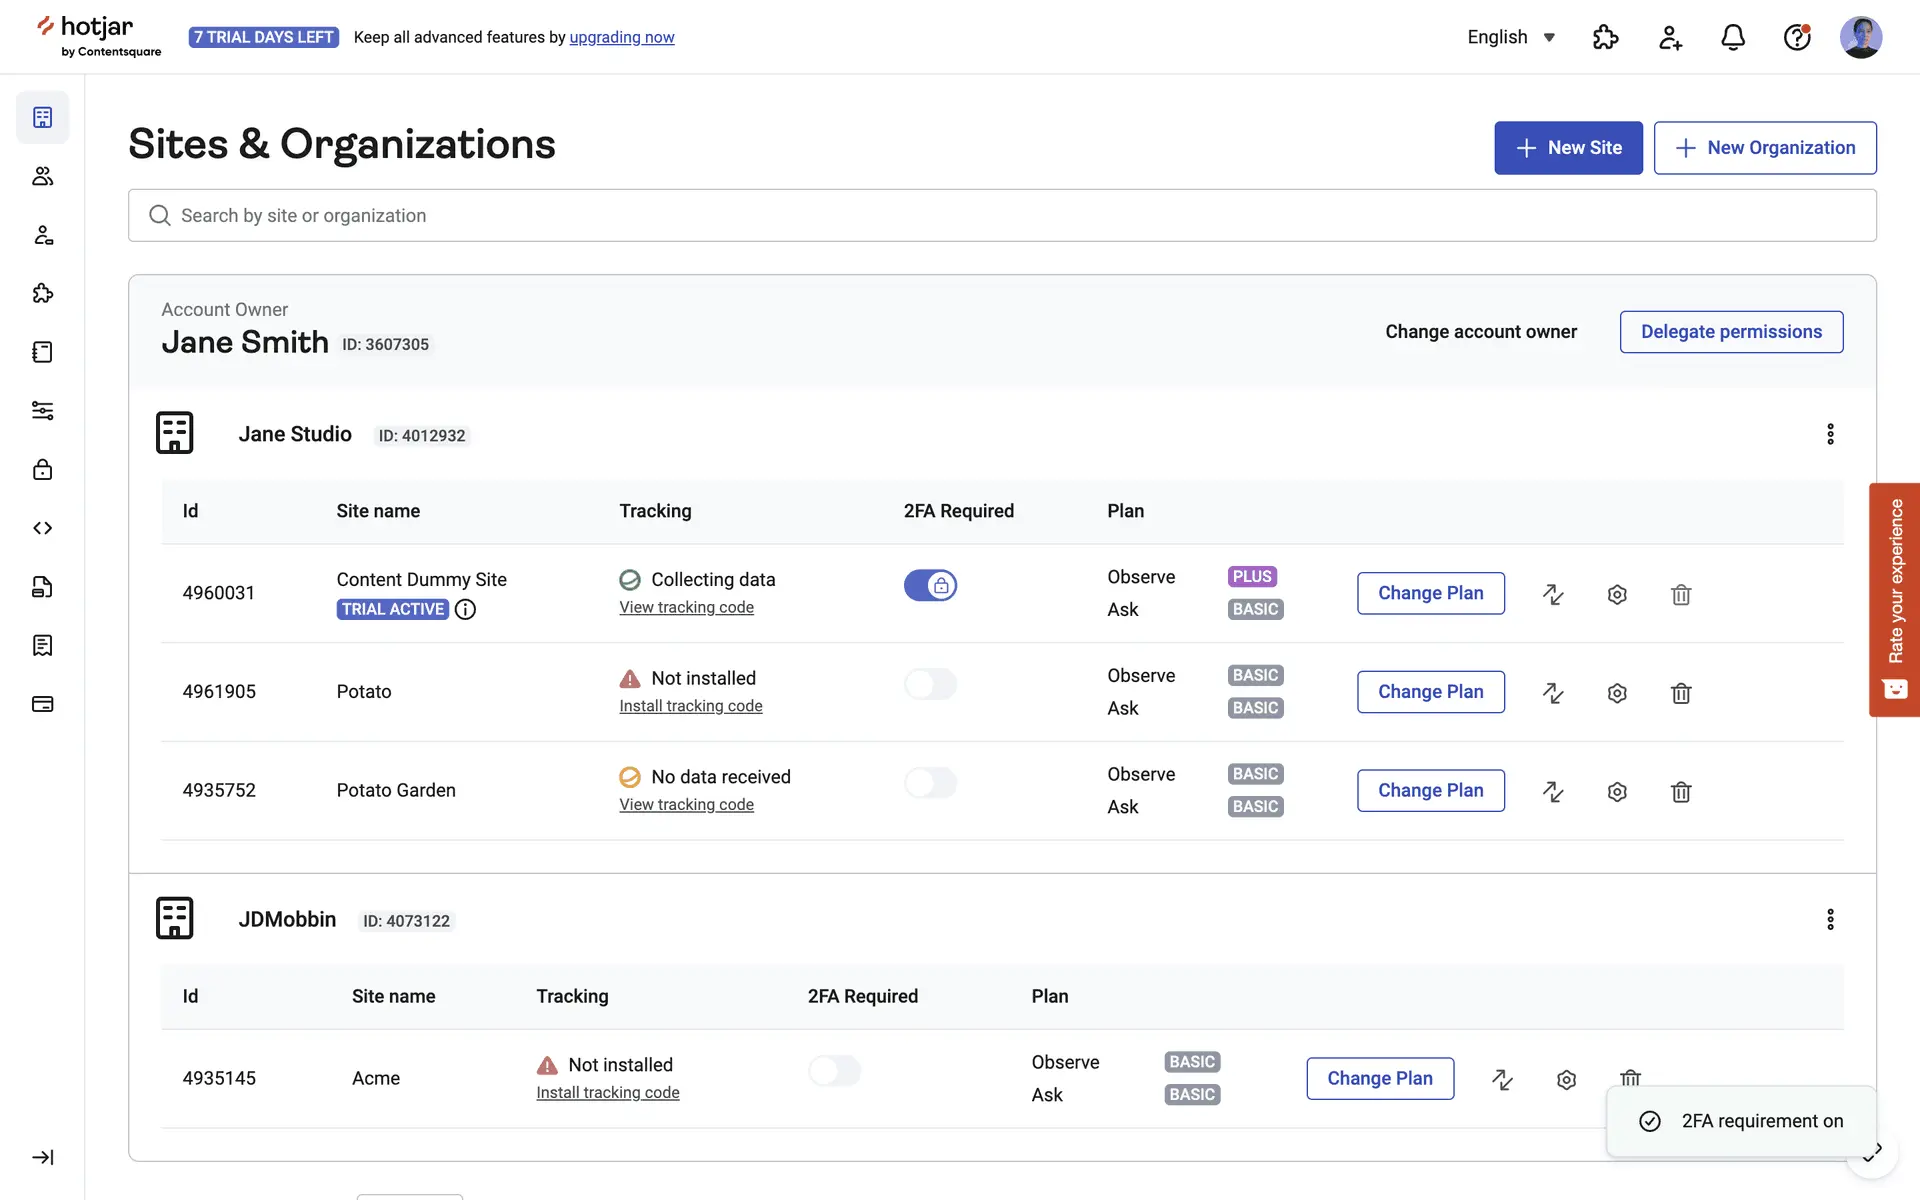The height and width of the screenshot is (1200, 1920).
Task: Follow the upgrading now link
Action: [x=621, y=38]
